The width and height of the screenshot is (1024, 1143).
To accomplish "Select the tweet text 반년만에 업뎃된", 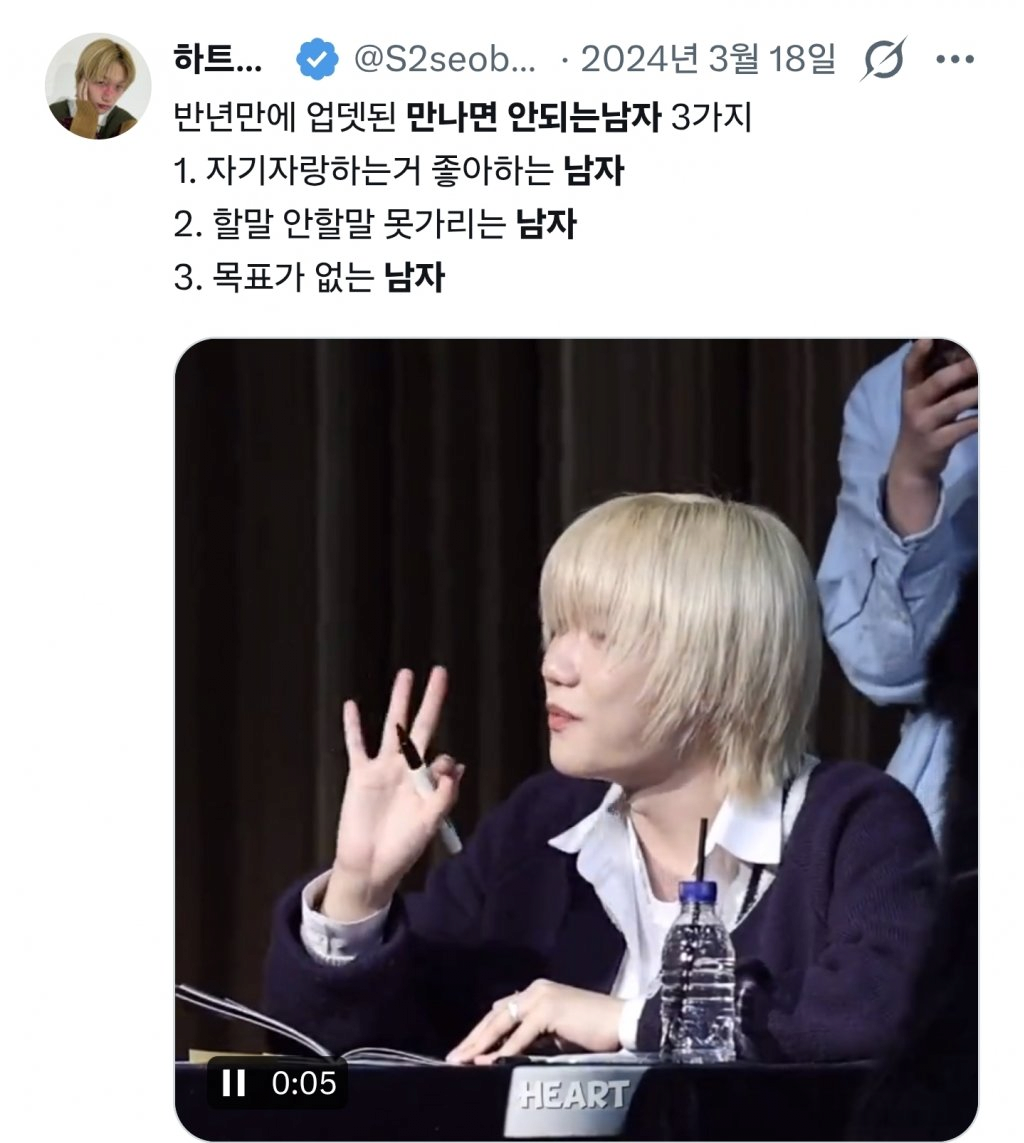I will point(285,117).
